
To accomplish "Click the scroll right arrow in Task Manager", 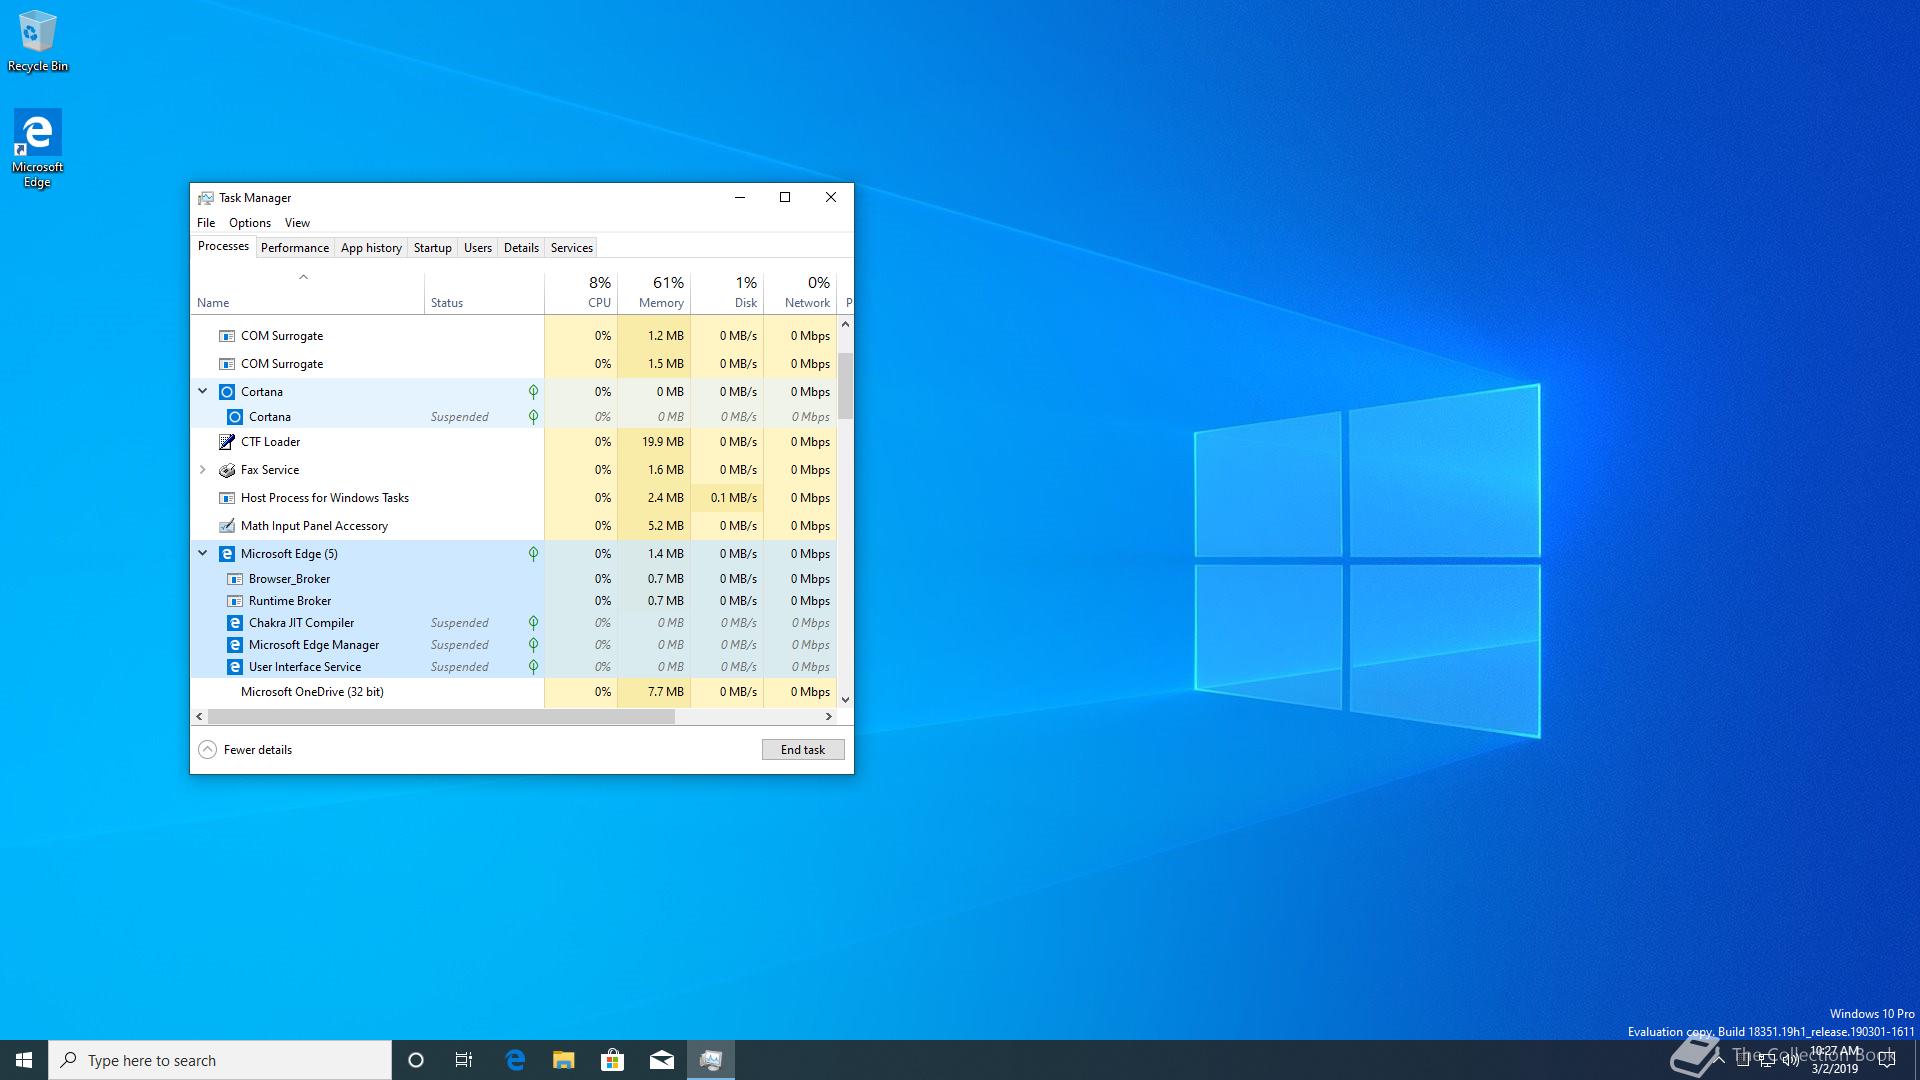I will (x=829, y=717).
